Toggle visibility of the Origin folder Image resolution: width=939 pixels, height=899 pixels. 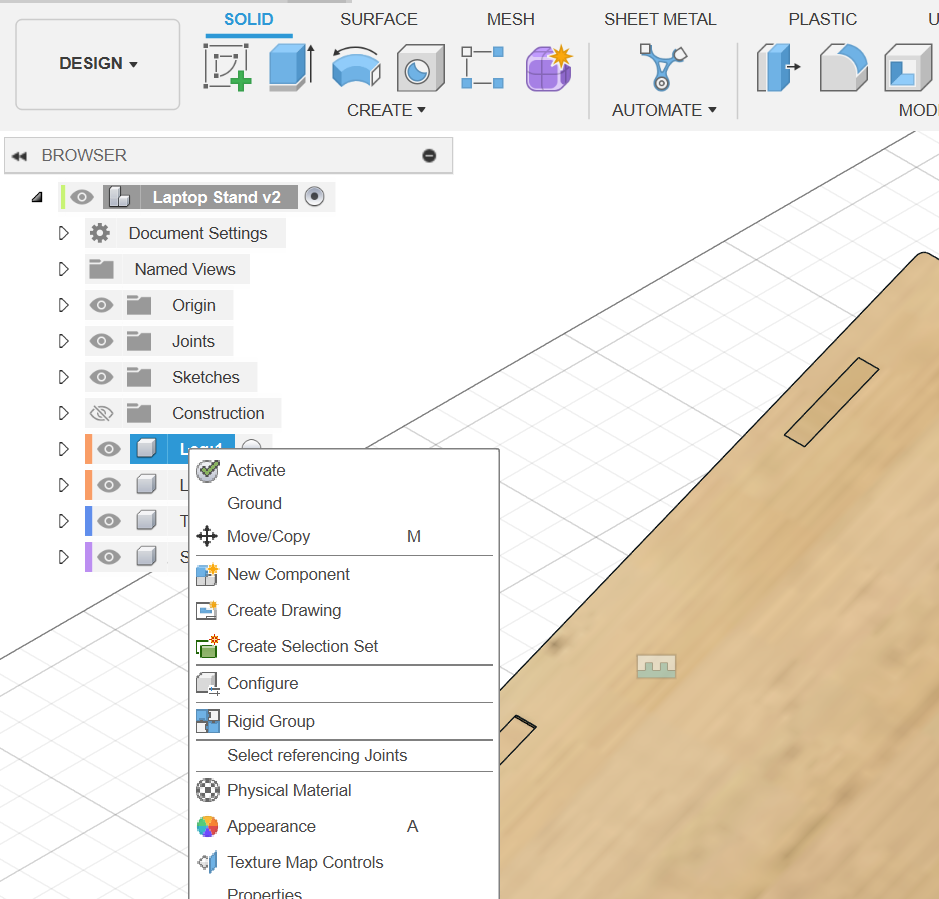coord(101,305)
